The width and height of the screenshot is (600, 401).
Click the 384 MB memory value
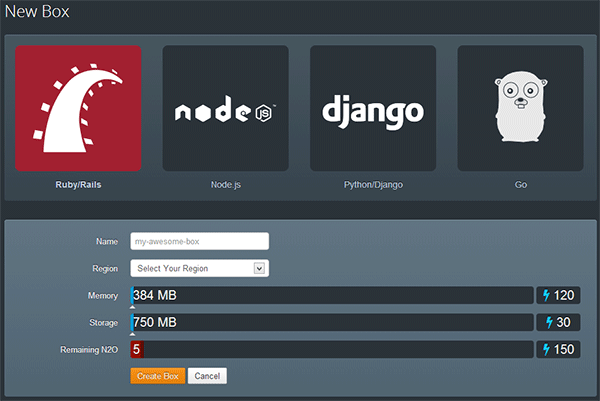(x=155, y=295)
